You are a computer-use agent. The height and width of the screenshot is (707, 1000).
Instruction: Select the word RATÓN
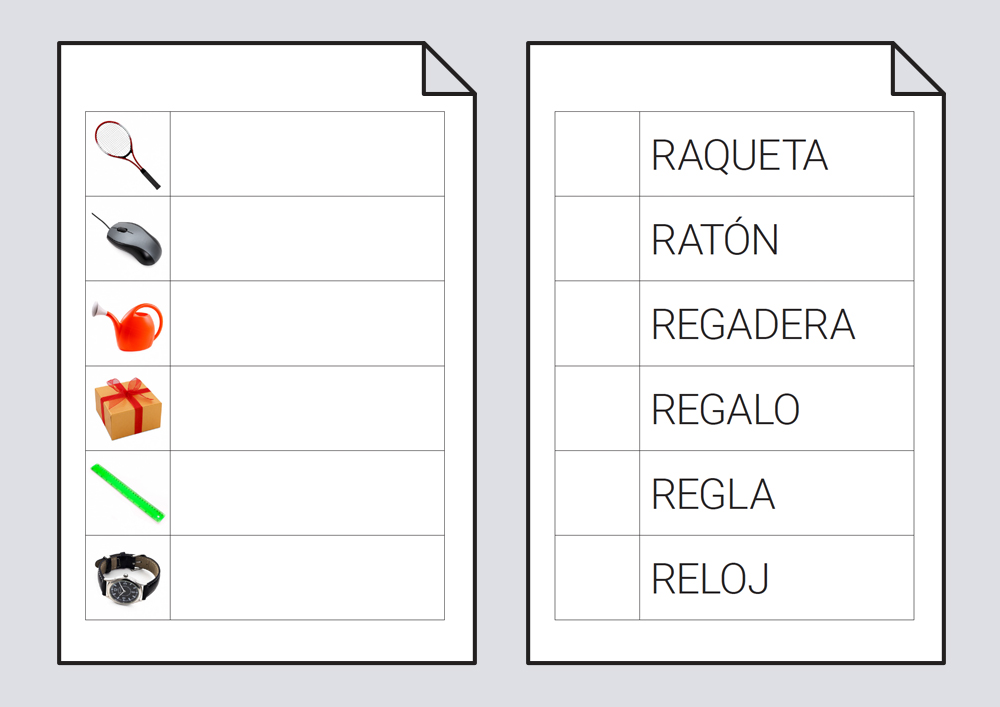tap(714, 240)
